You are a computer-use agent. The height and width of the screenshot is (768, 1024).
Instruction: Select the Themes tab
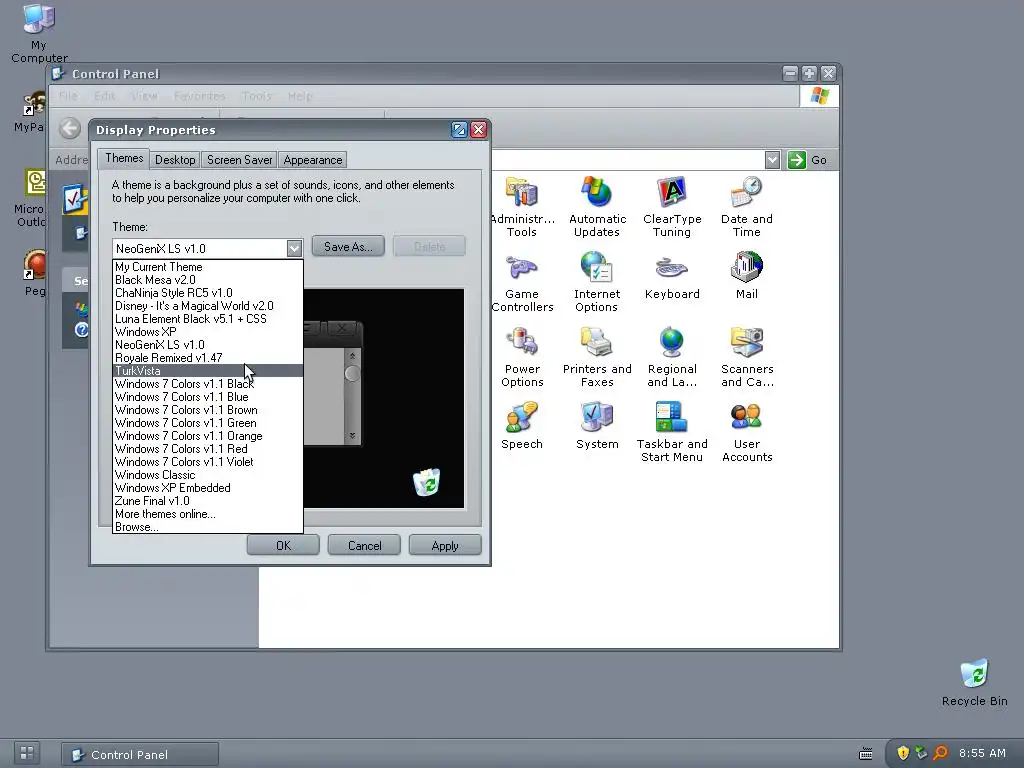(124, 159)
